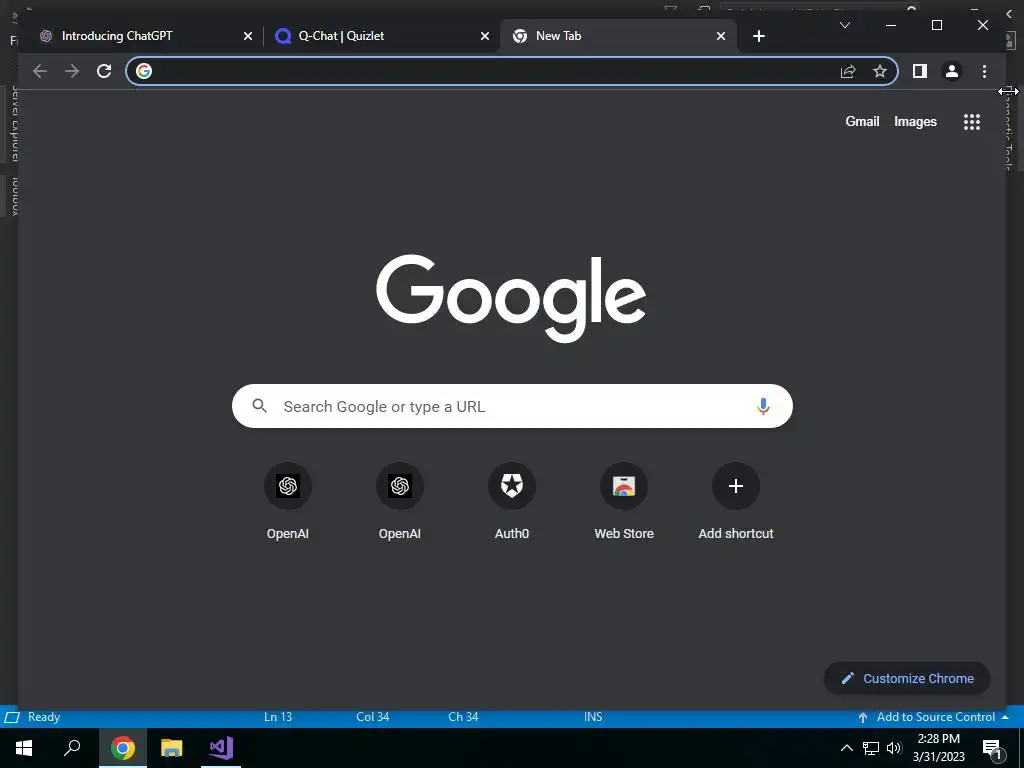Open the Chrome profile avatar menu
This screenshot has width=1024, height=768.
point(952,71)
